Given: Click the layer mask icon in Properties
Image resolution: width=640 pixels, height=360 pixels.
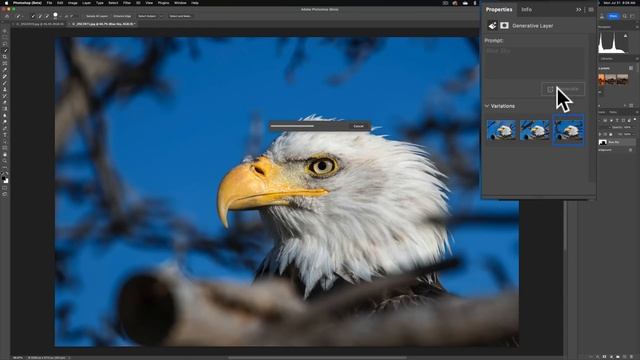Looking at the screenshot, I should [504, 26].
